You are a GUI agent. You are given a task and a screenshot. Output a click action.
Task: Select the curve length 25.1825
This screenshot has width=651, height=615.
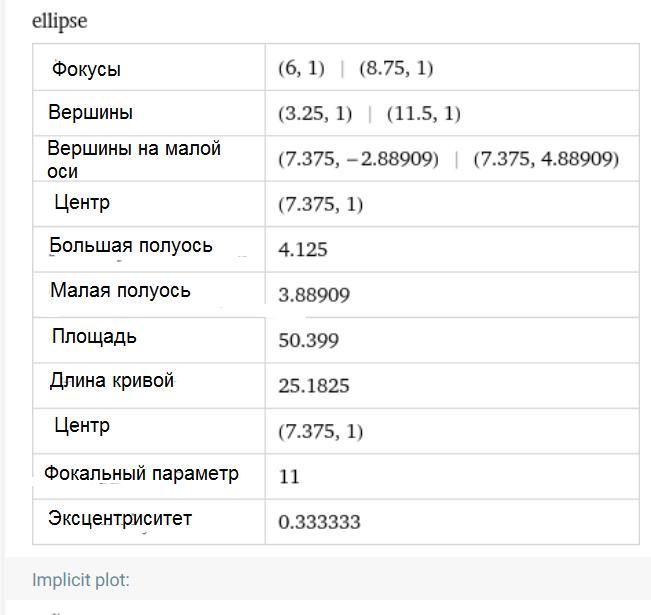[x=314, y=386]
